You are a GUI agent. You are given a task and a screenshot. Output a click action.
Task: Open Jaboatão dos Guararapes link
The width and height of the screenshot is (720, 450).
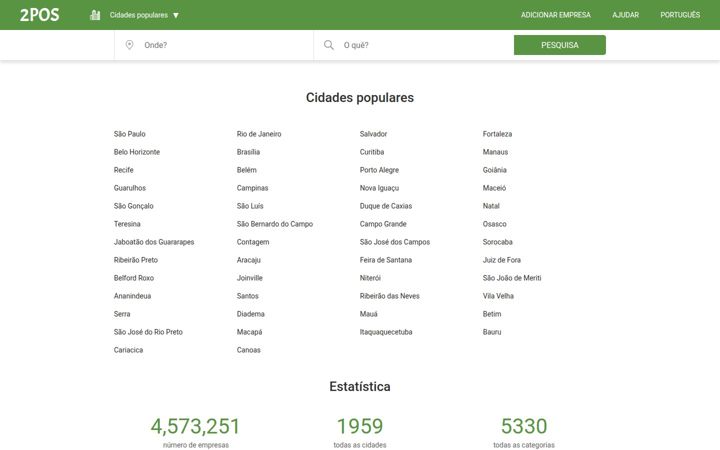click(x=154, y=242)
